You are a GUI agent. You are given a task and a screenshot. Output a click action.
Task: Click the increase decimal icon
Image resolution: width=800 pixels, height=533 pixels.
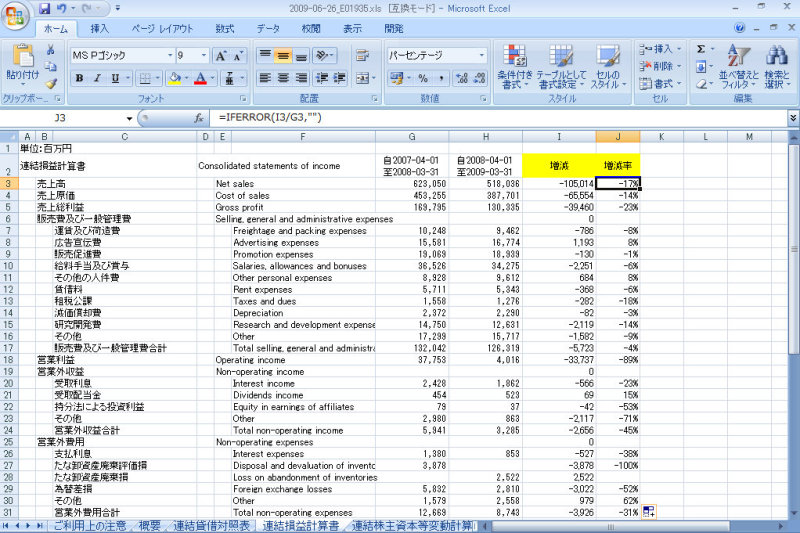coord(462,78)
